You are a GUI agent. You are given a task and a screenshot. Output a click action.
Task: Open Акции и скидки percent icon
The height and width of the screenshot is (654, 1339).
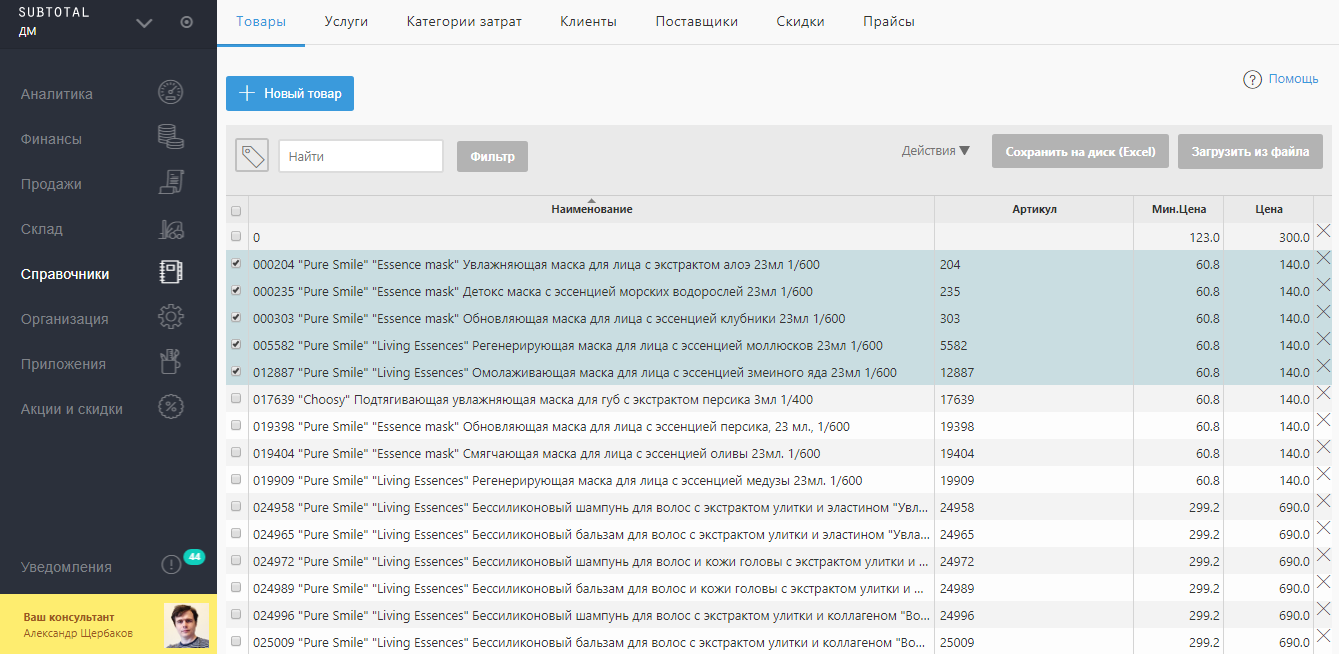(171, 408)
